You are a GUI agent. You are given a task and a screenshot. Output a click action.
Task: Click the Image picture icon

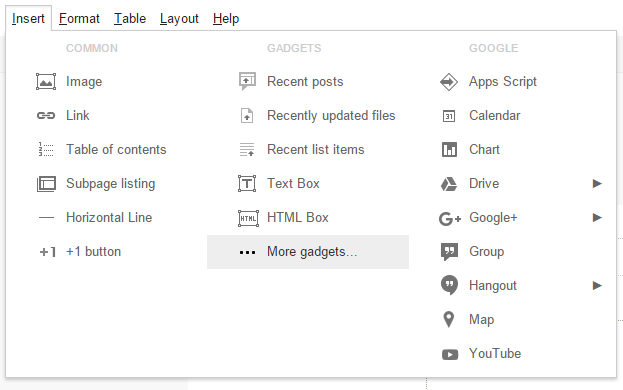click(x=46, y=82)
